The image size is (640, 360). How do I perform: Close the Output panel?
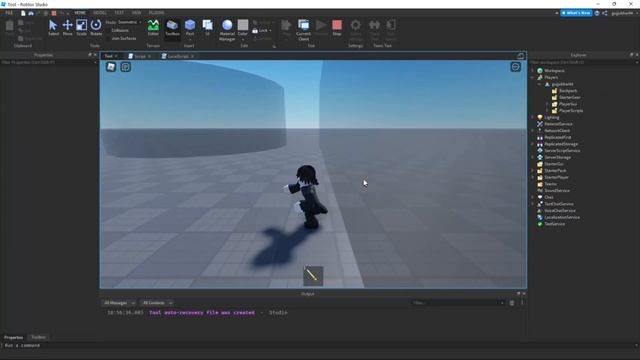tap(524, 294)
